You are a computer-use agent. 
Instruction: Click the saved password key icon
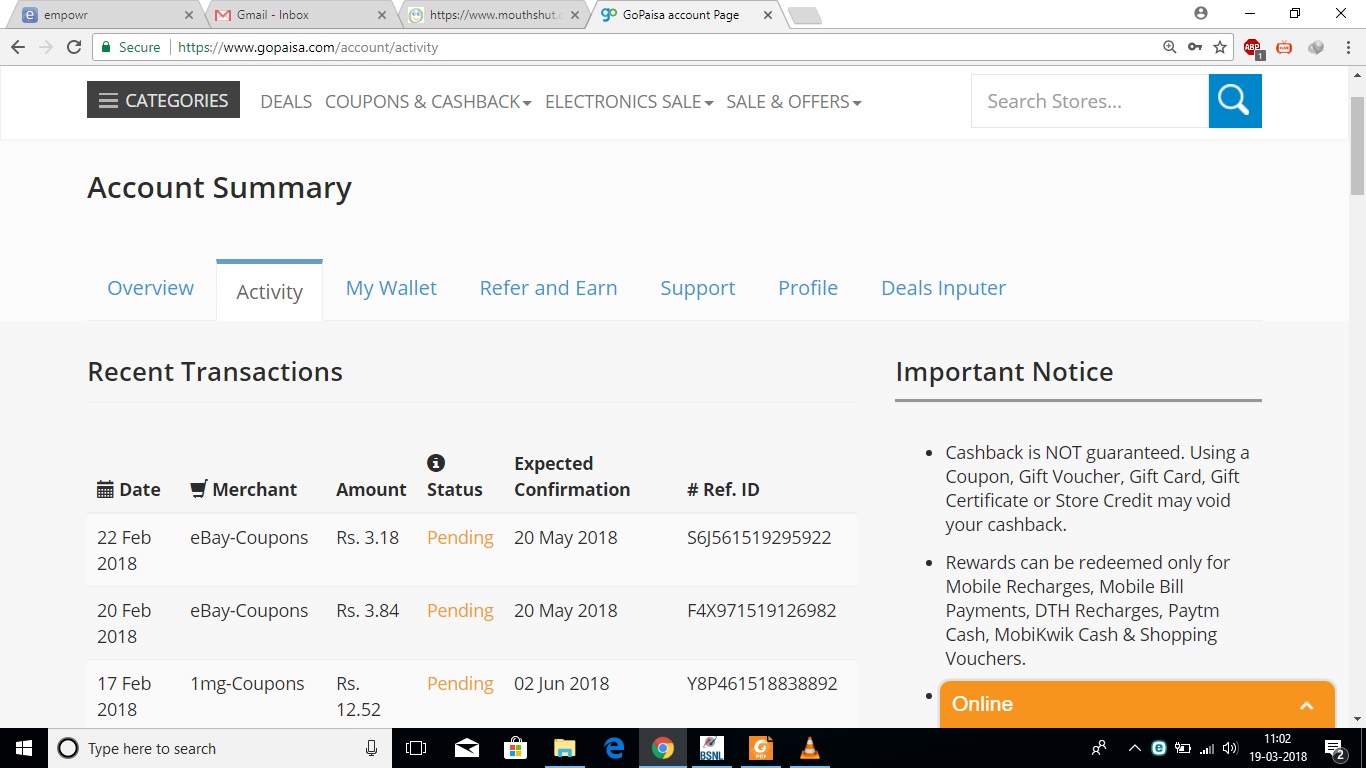pyautogui.click(x=1195, y=47)
